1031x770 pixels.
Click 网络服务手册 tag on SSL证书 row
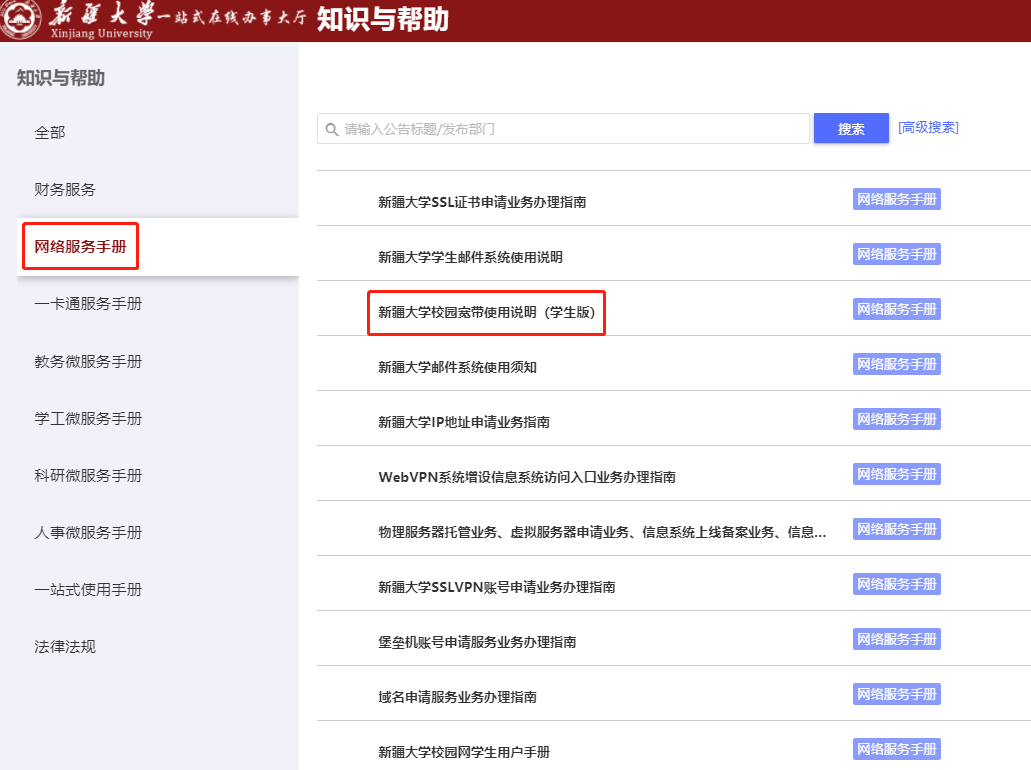click(897, 199)
